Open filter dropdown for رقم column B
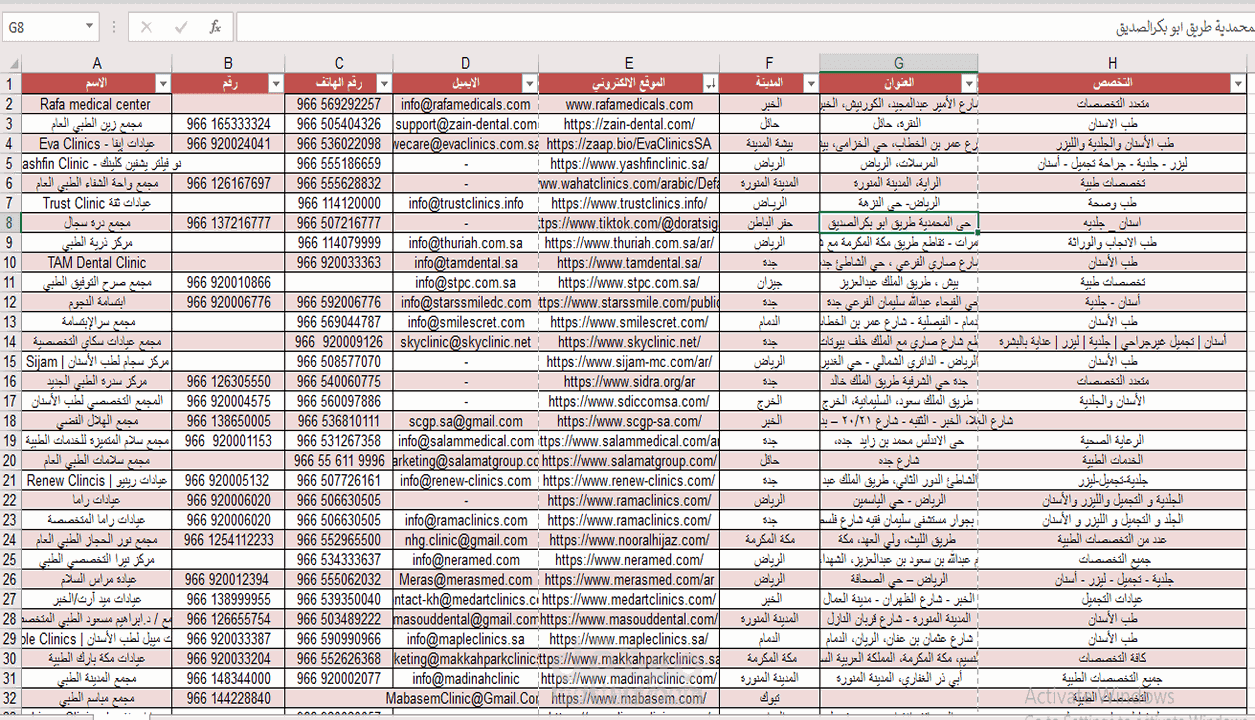Image resolution: width=1255 pixels, height=720 pixels. tap(275, 83)
